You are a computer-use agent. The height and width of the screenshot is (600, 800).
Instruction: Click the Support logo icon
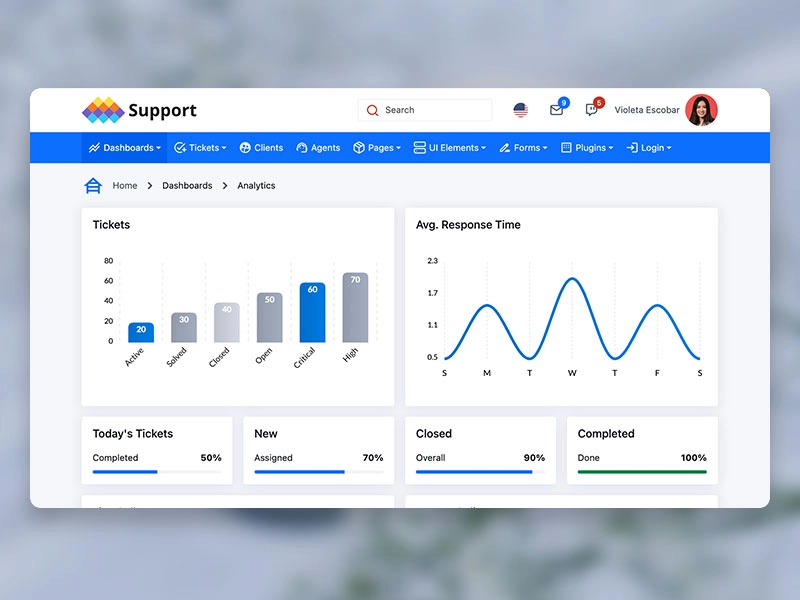103,110
